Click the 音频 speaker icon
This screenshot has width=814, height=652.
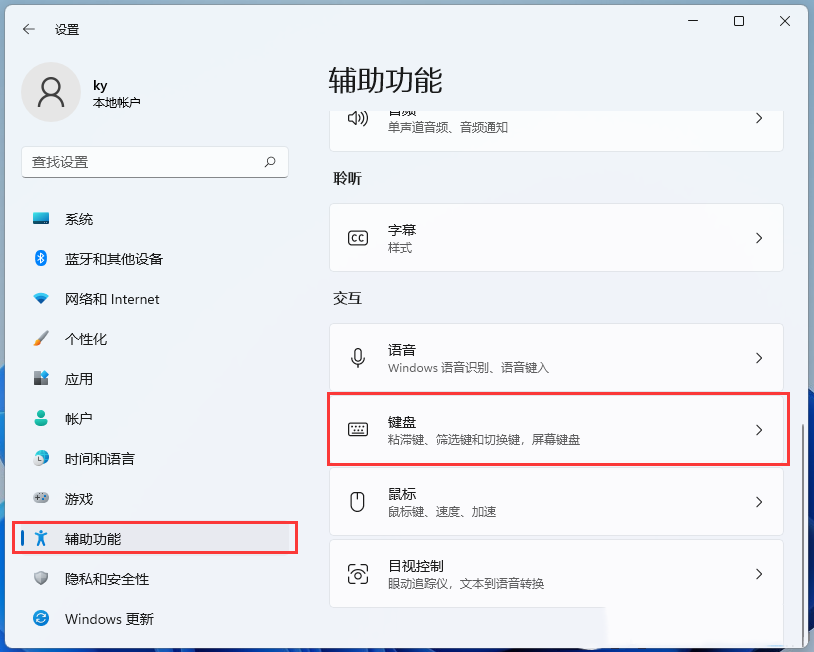[357, 119]
